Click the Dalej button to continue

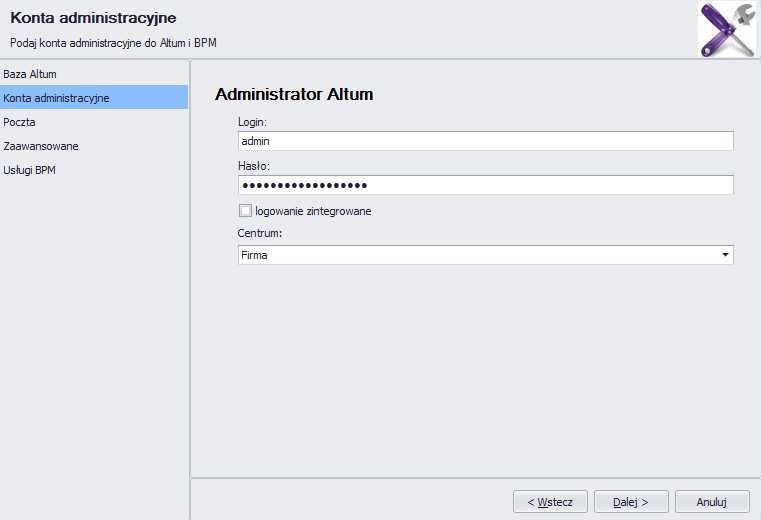[x=631, y=502]
